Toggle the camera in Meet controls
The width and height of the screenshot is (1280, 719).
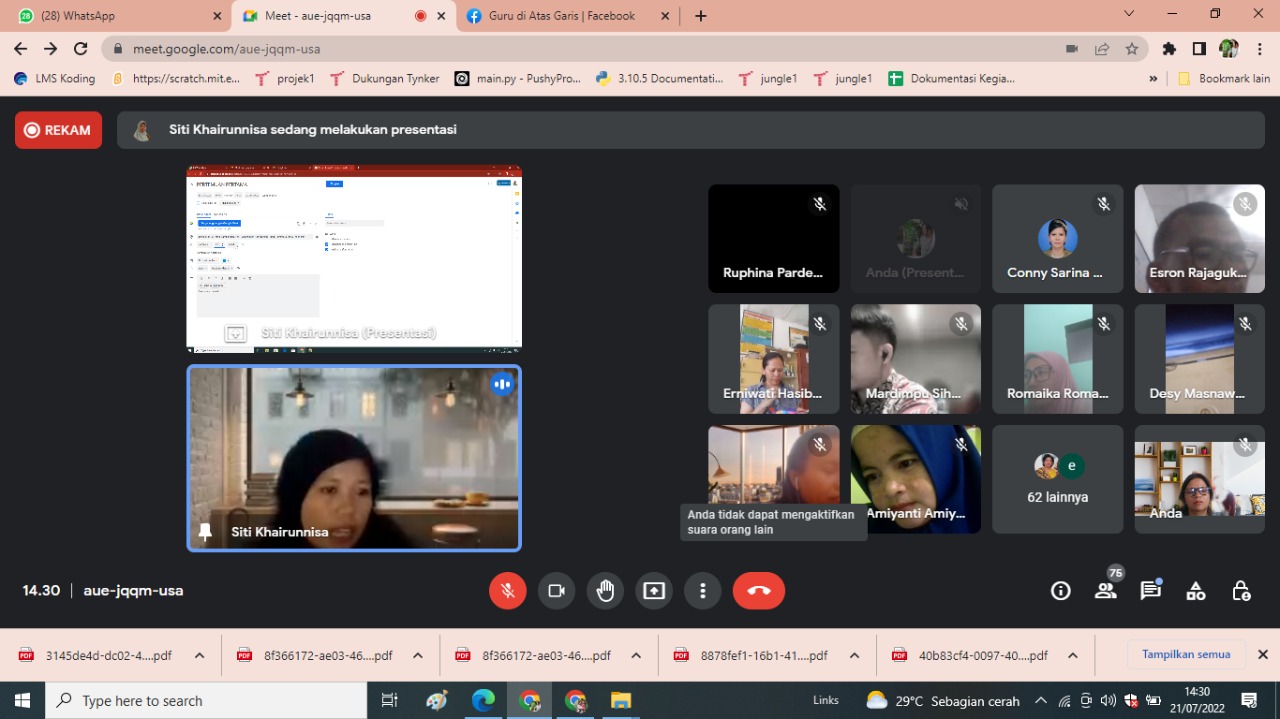click(x=557, y=591)
